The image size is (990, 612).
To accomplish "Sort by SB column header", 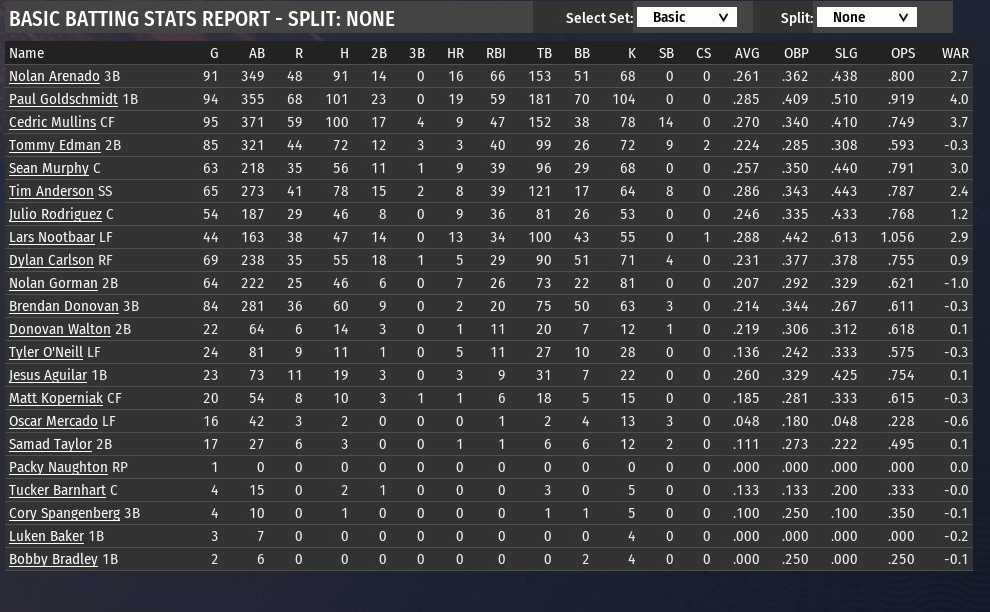I will coord(666,54).
